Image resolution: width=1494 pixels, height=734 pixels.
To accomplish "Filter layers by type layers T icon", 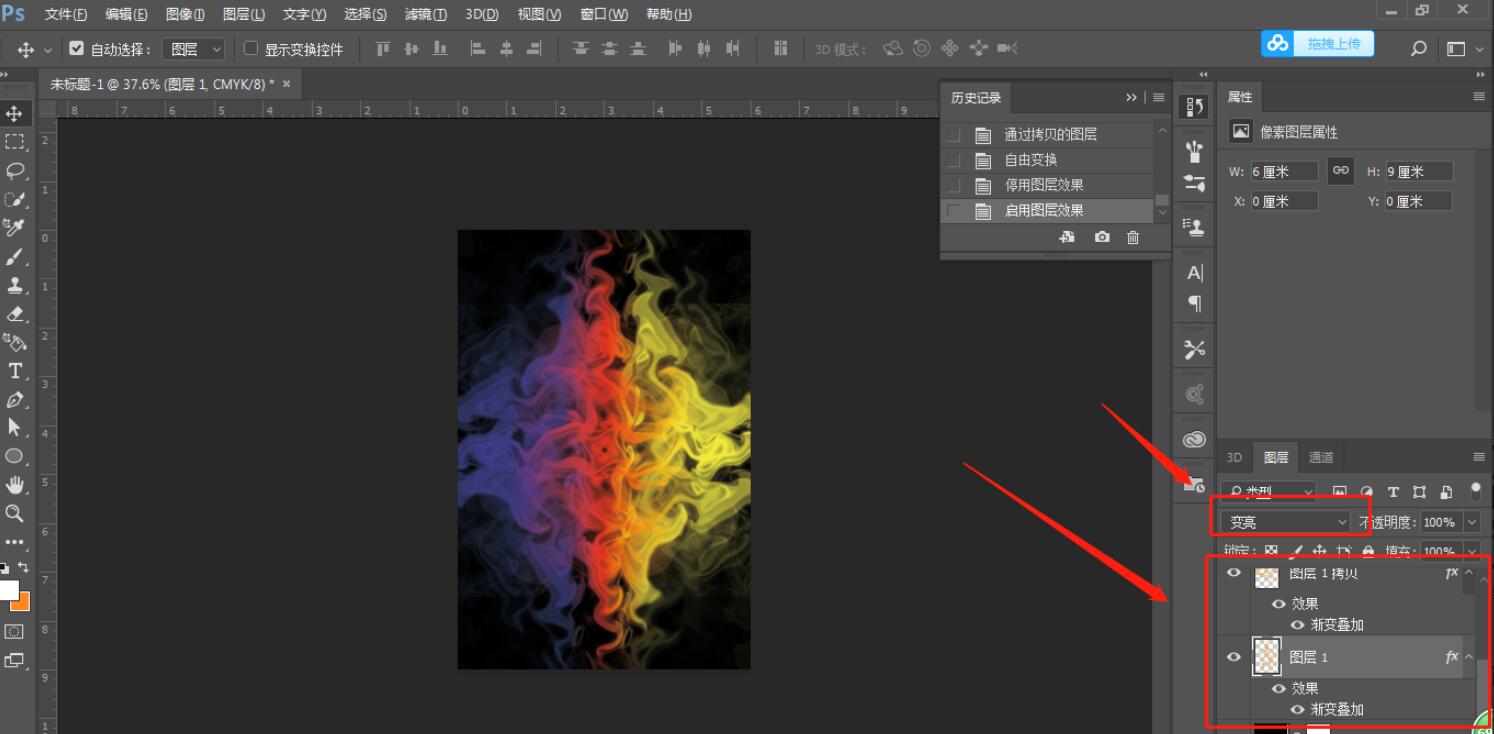I will 1393,492.
